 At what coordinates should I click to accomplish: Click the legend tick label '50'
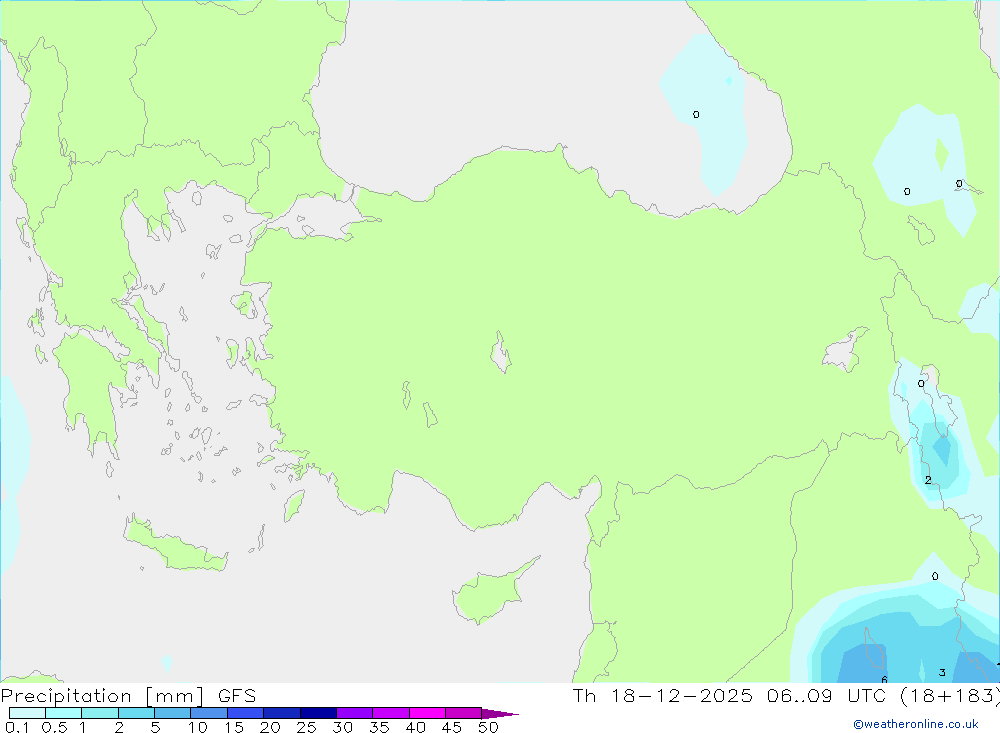coord(488,727)
